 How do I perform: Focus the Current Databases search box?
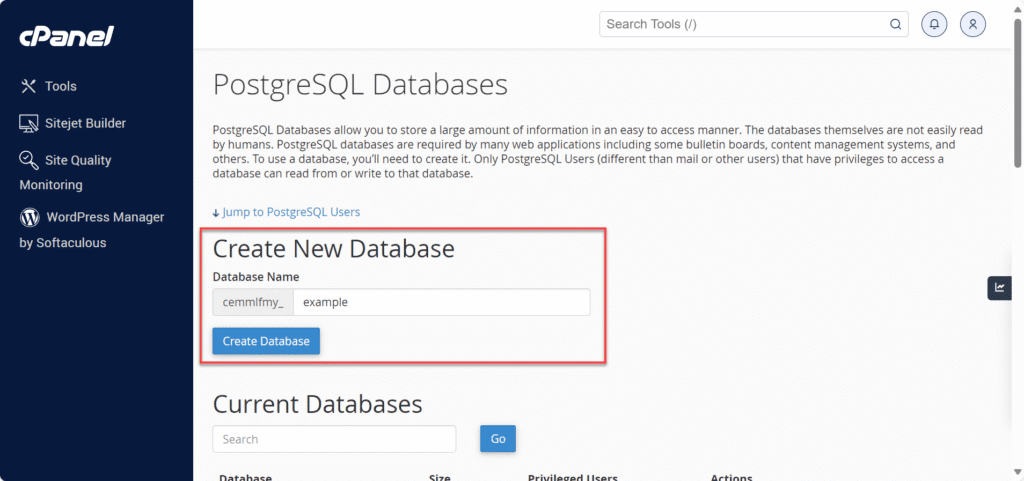(334, 439)
